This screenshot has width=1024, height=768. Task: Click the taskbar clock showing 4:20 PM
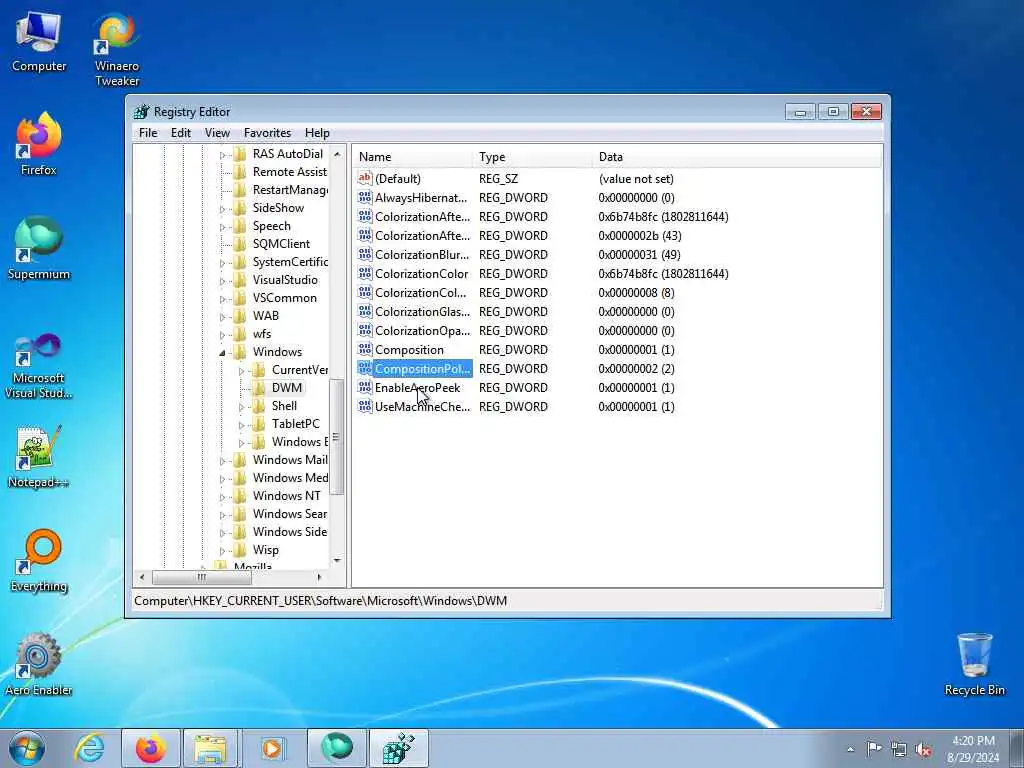tap(973, 749)
